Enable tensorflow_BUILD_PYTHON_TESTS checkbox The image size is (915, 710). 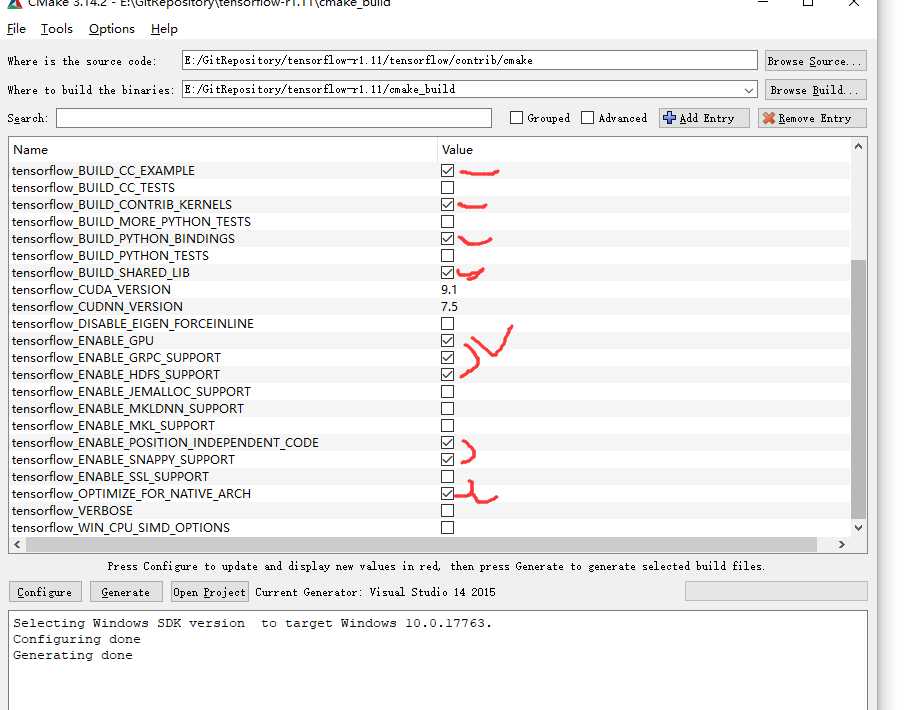448,256
